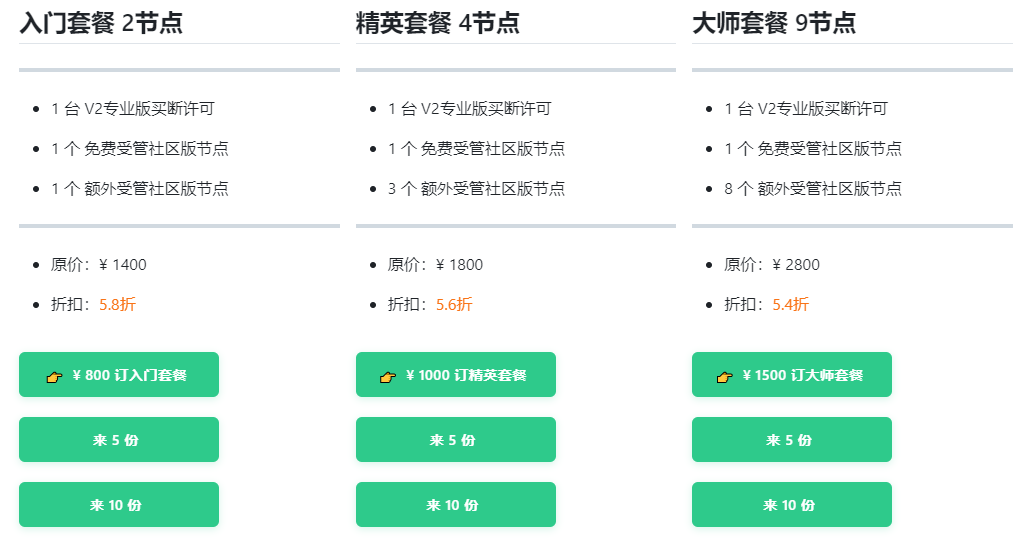Viewport: 1020px width, 543px height.
Task: Click the 精英套餐 4节点 heading
Action: 437,23
